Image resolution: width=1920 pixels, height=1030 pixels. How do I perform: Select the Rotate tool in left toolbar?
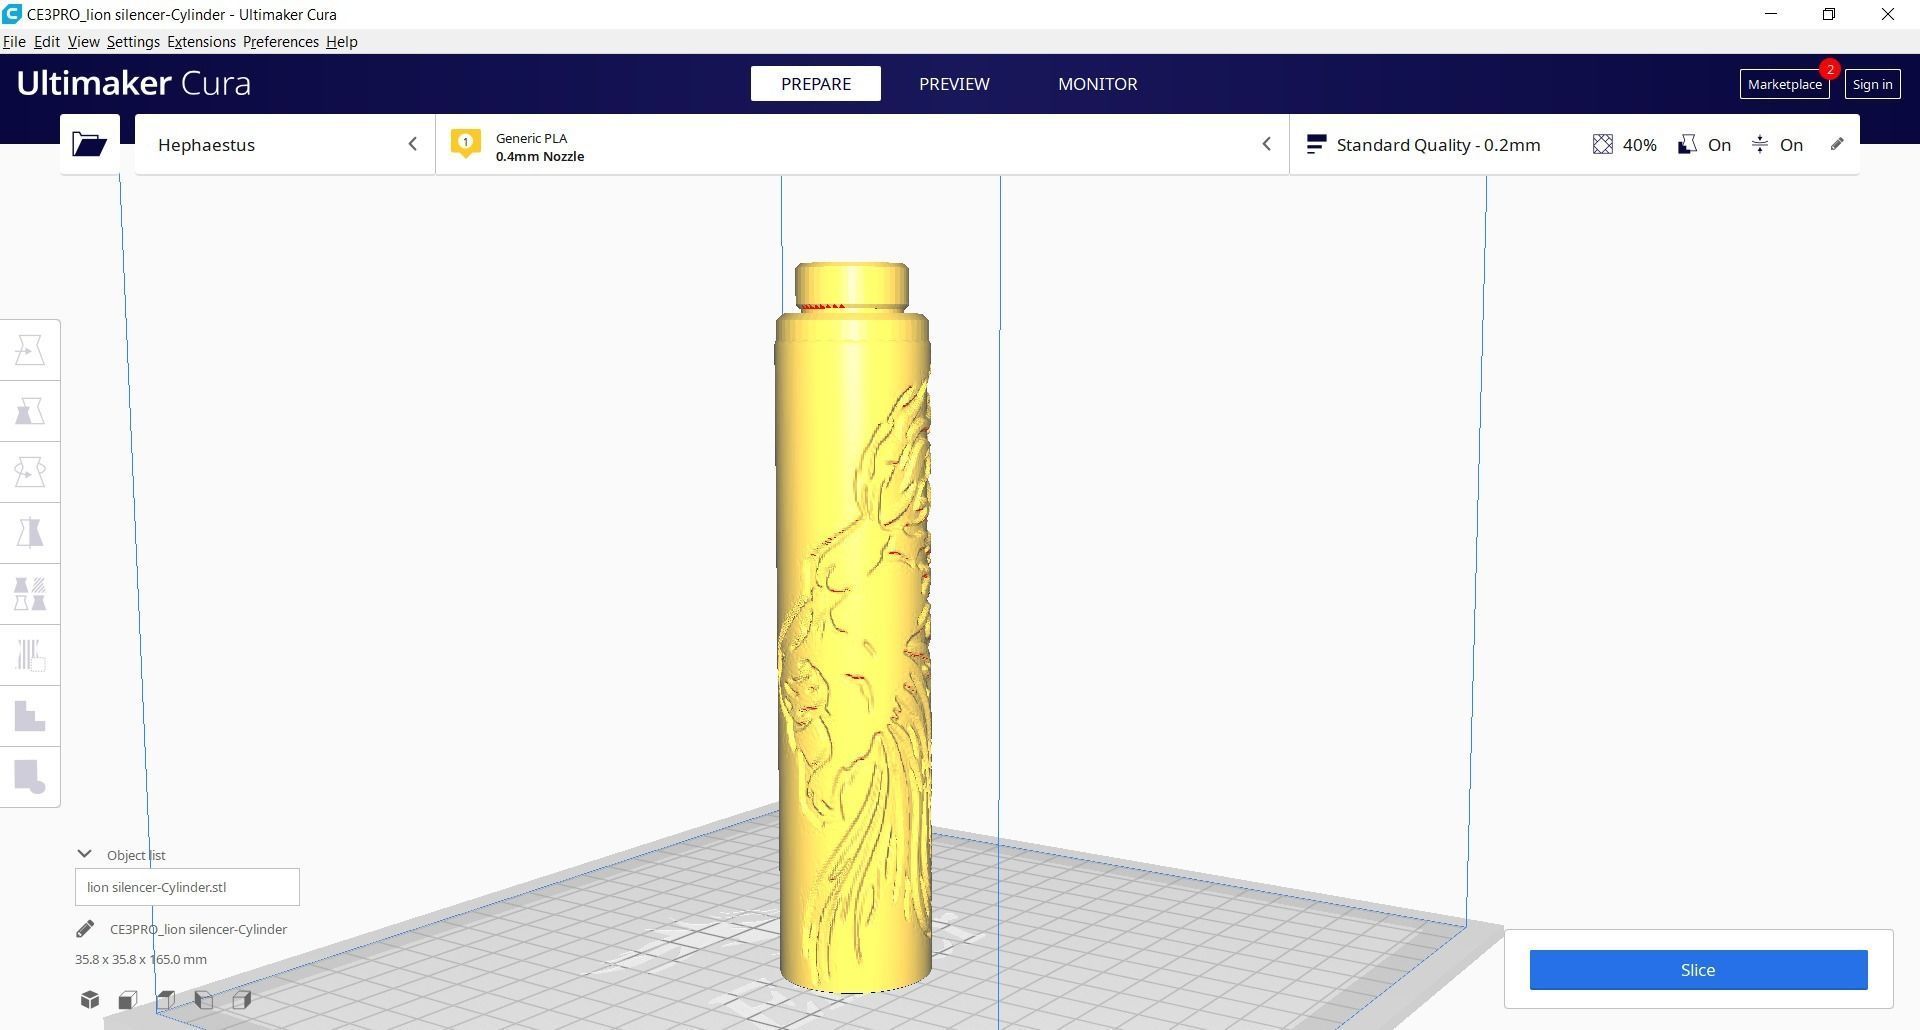coord(30,472)
